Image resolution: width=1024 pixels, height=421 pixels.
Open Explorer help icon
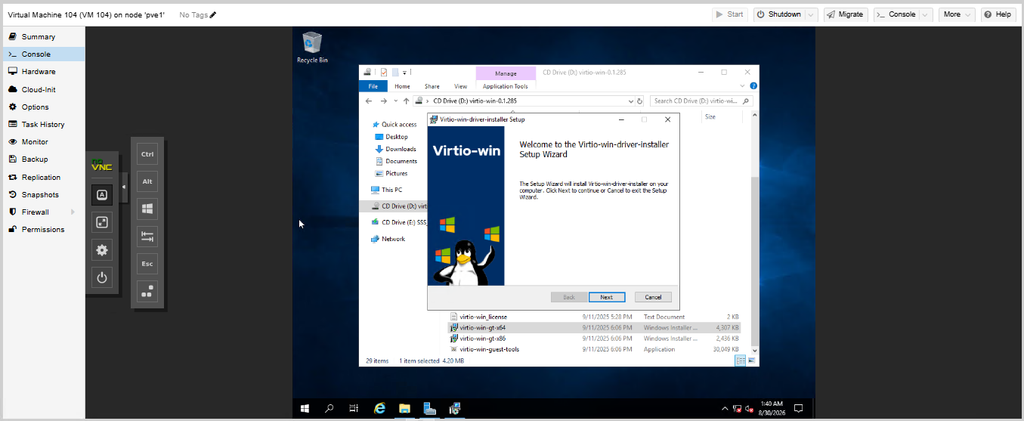[754, 86]
